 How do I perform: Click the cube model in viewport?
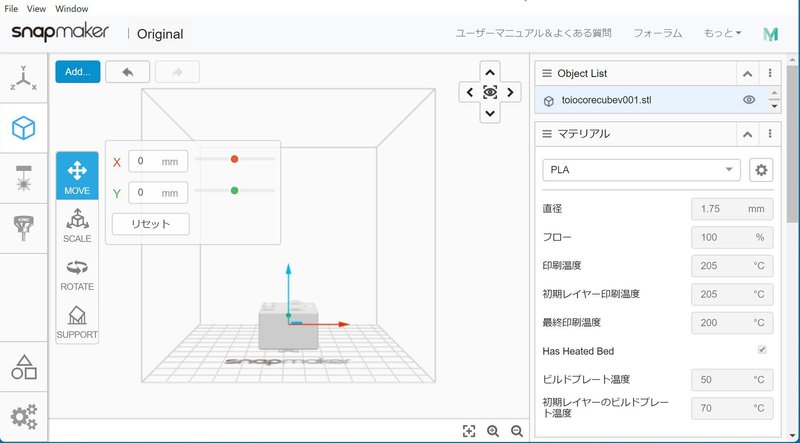(288, 325)
